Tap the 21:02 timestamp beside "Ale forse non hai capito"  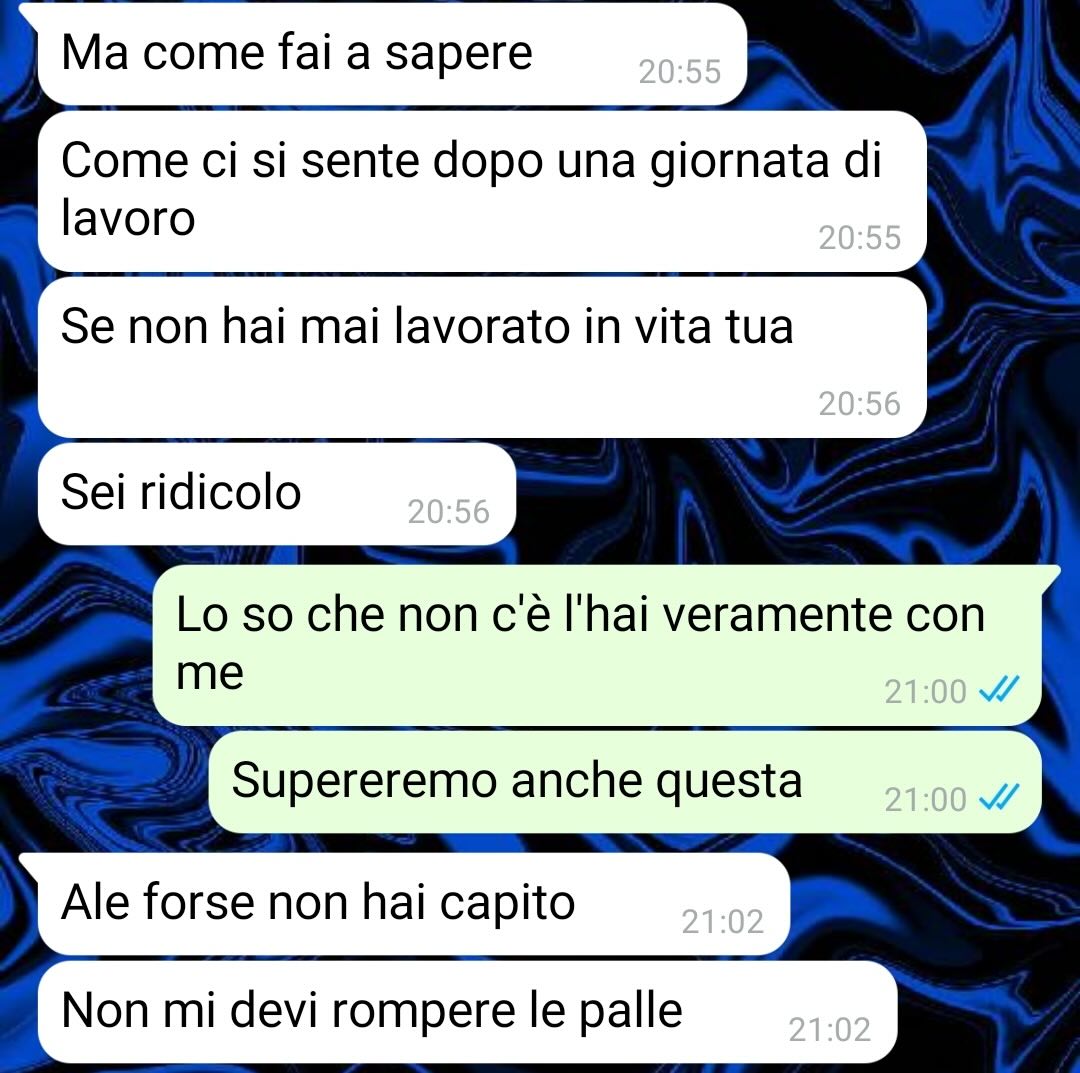click(722, 921)
